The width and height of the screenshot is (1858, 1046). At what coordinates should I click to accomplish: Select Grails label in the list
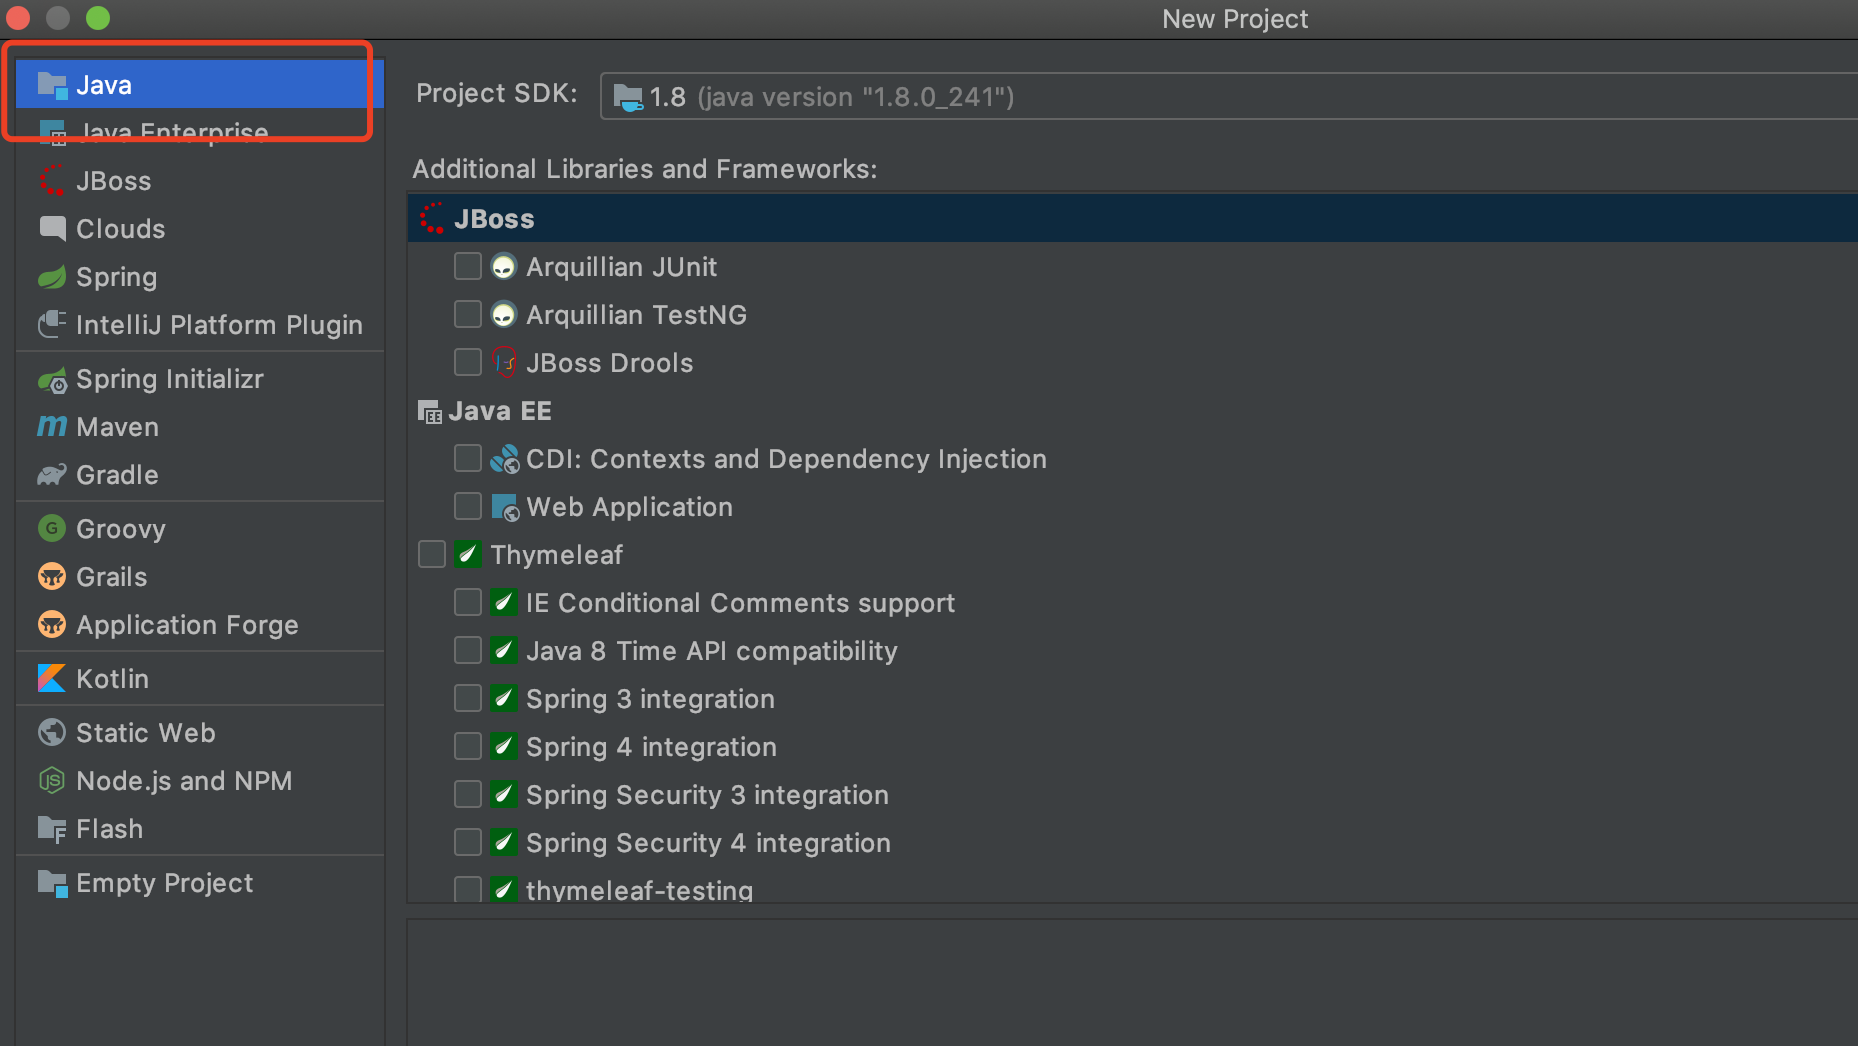[112, 577]
